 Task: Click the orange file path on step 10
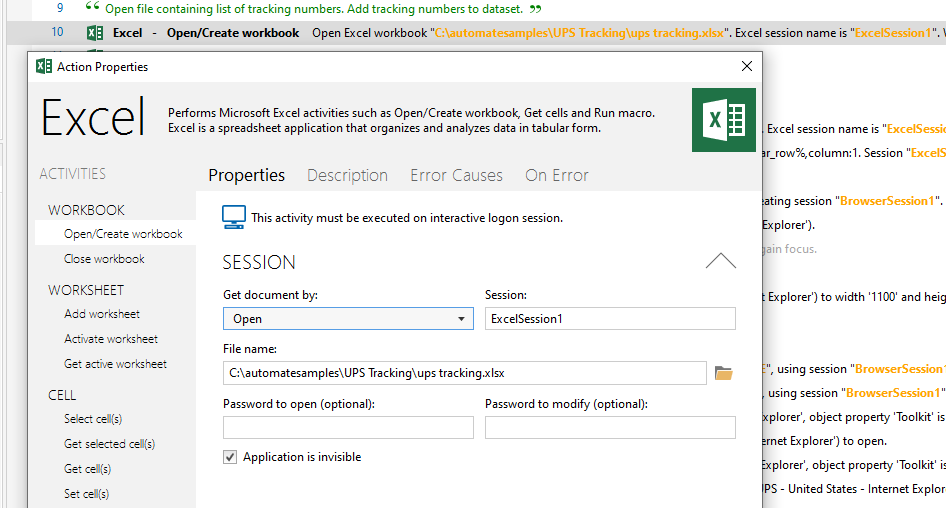(579, 33)
